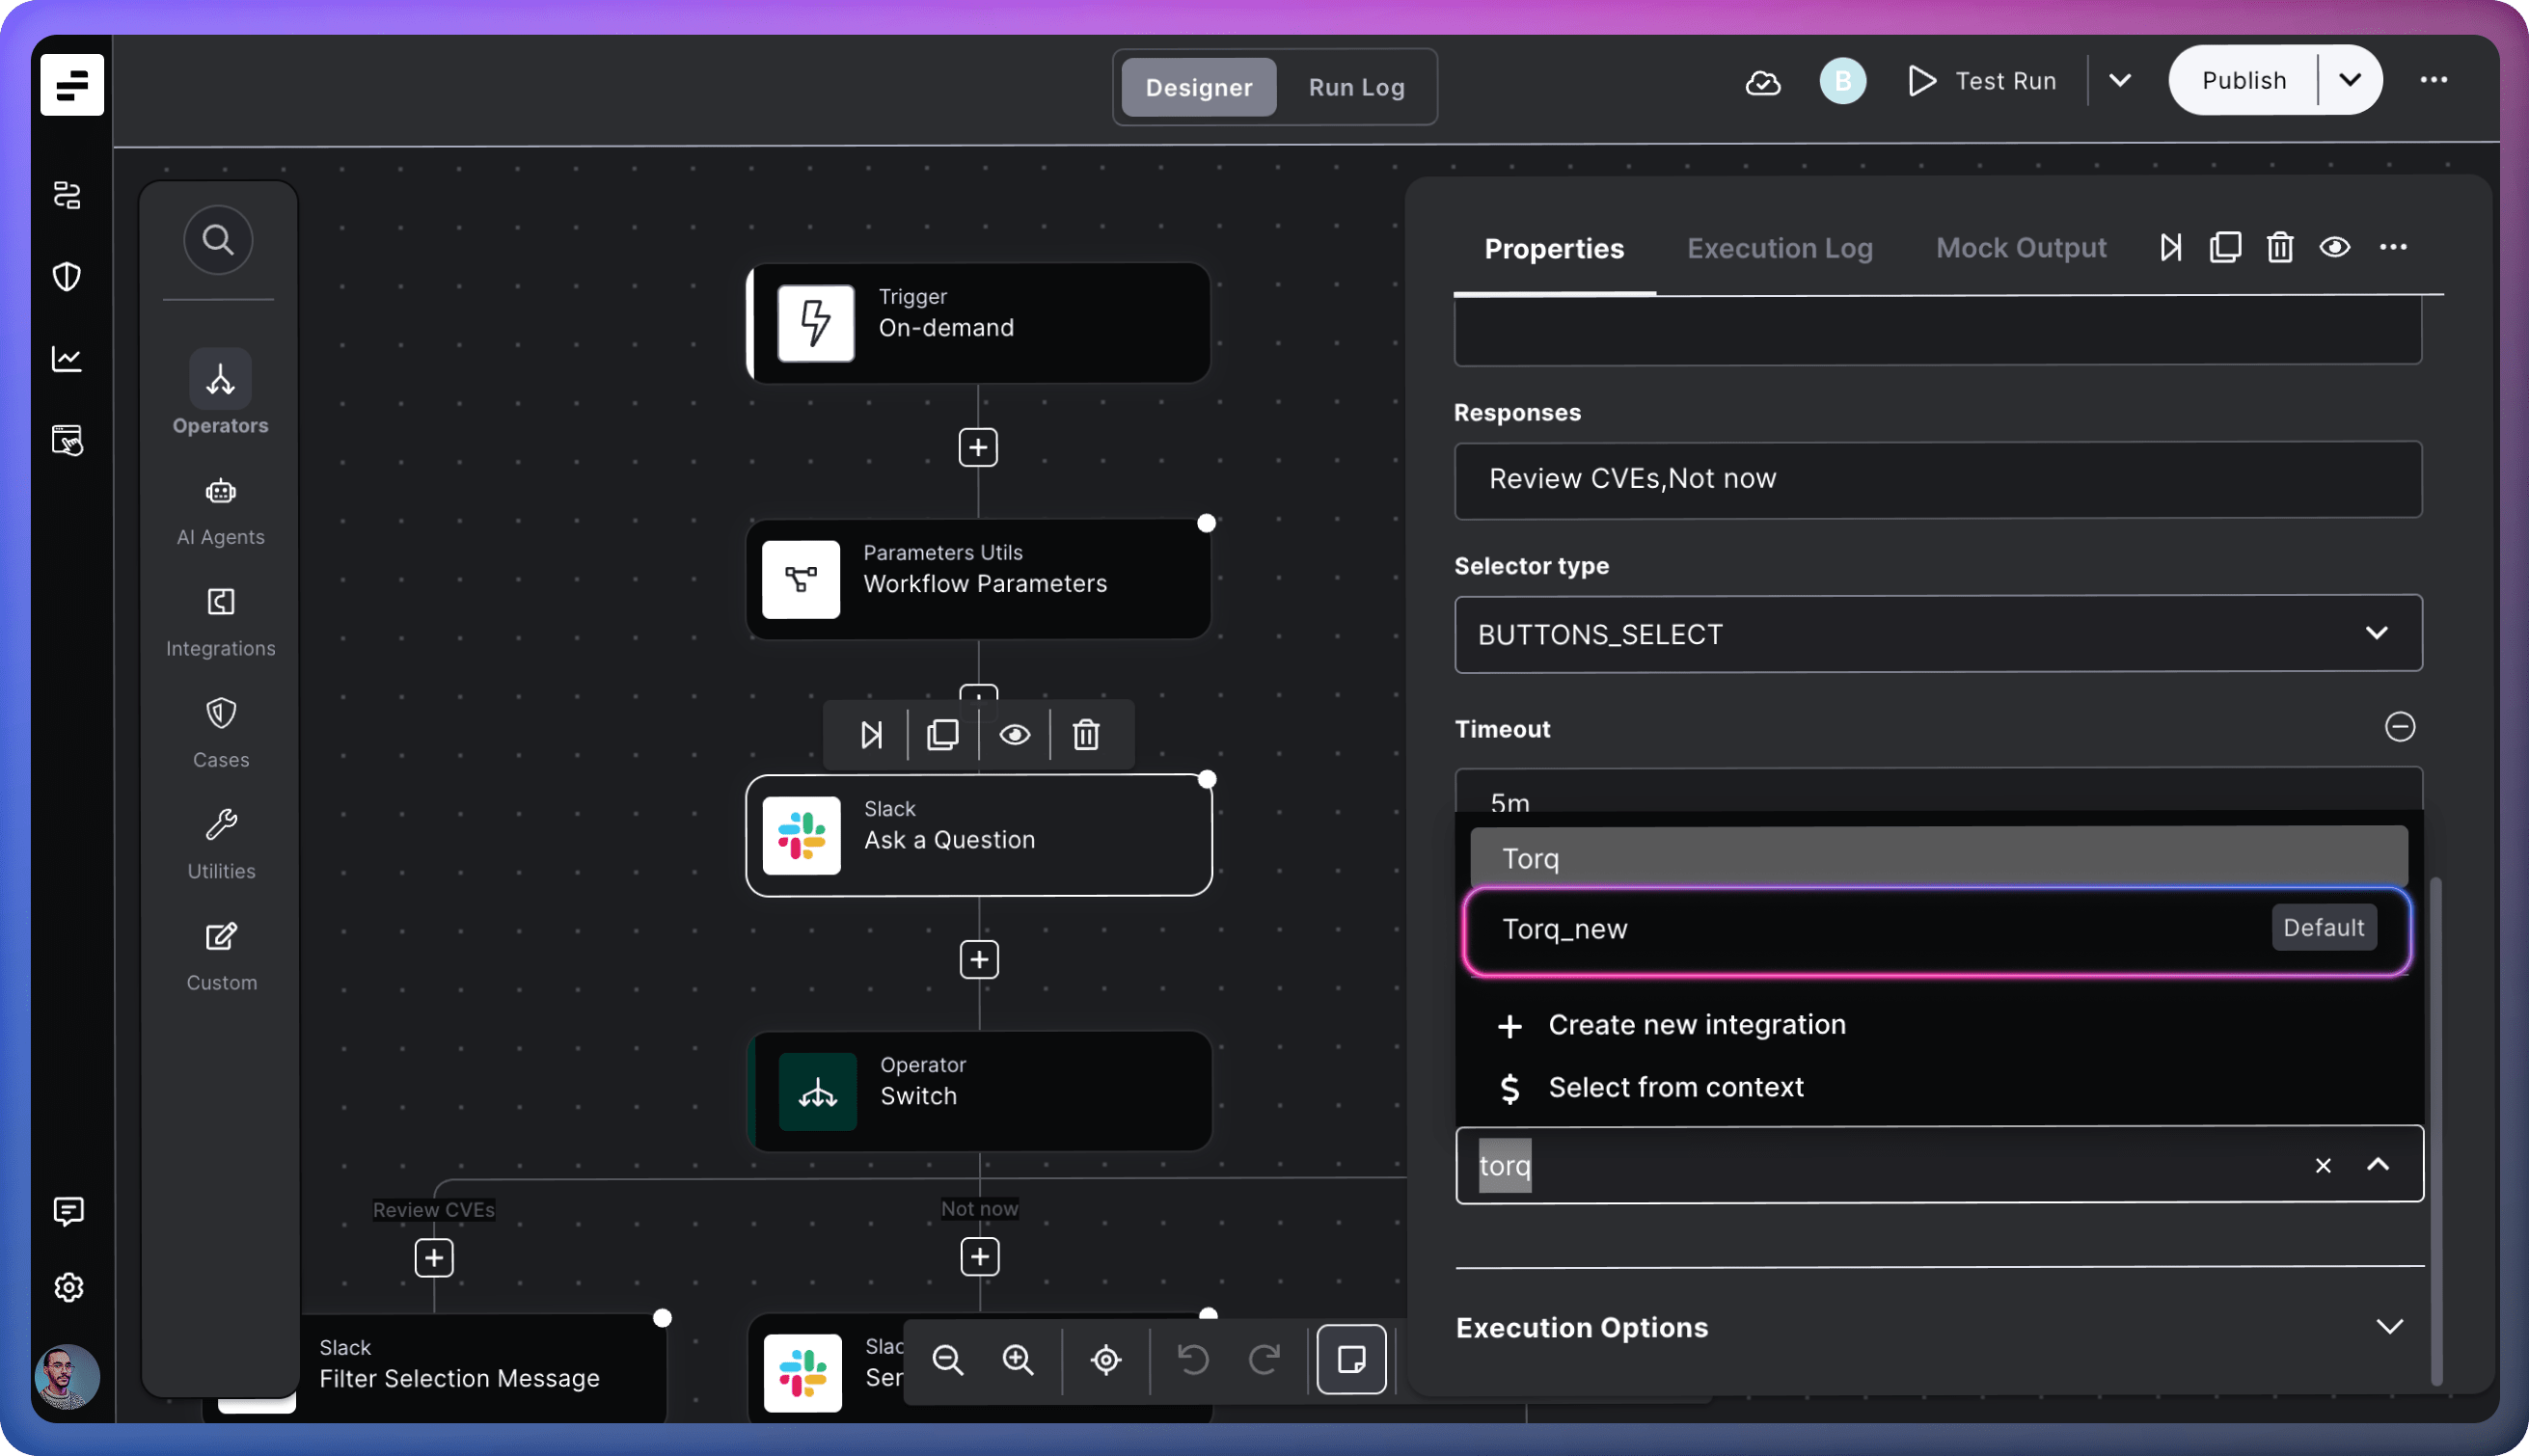The width and height of the screenshot is (2529, 1456).
Task: Click Create new integration
Action: click(x=1696, y=1025)
